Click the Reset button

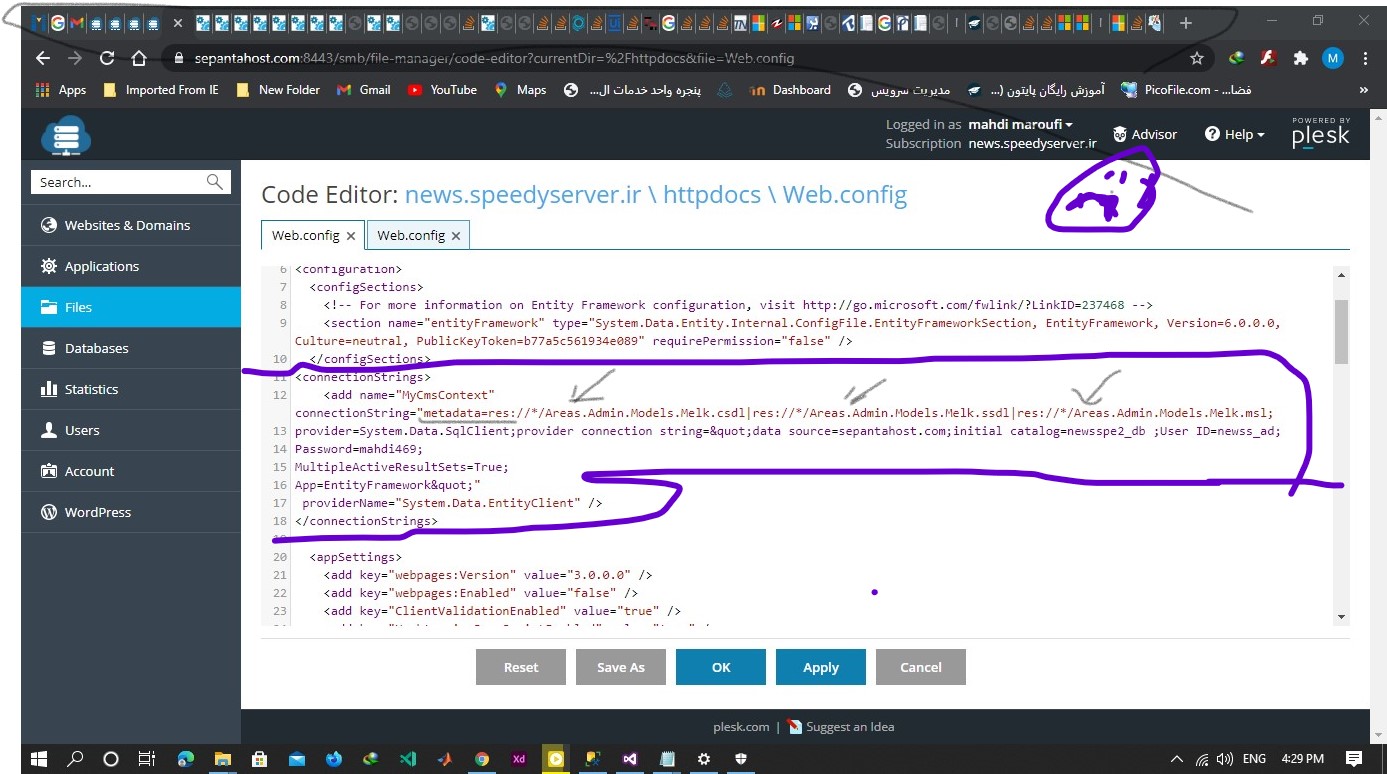point(521,667)
